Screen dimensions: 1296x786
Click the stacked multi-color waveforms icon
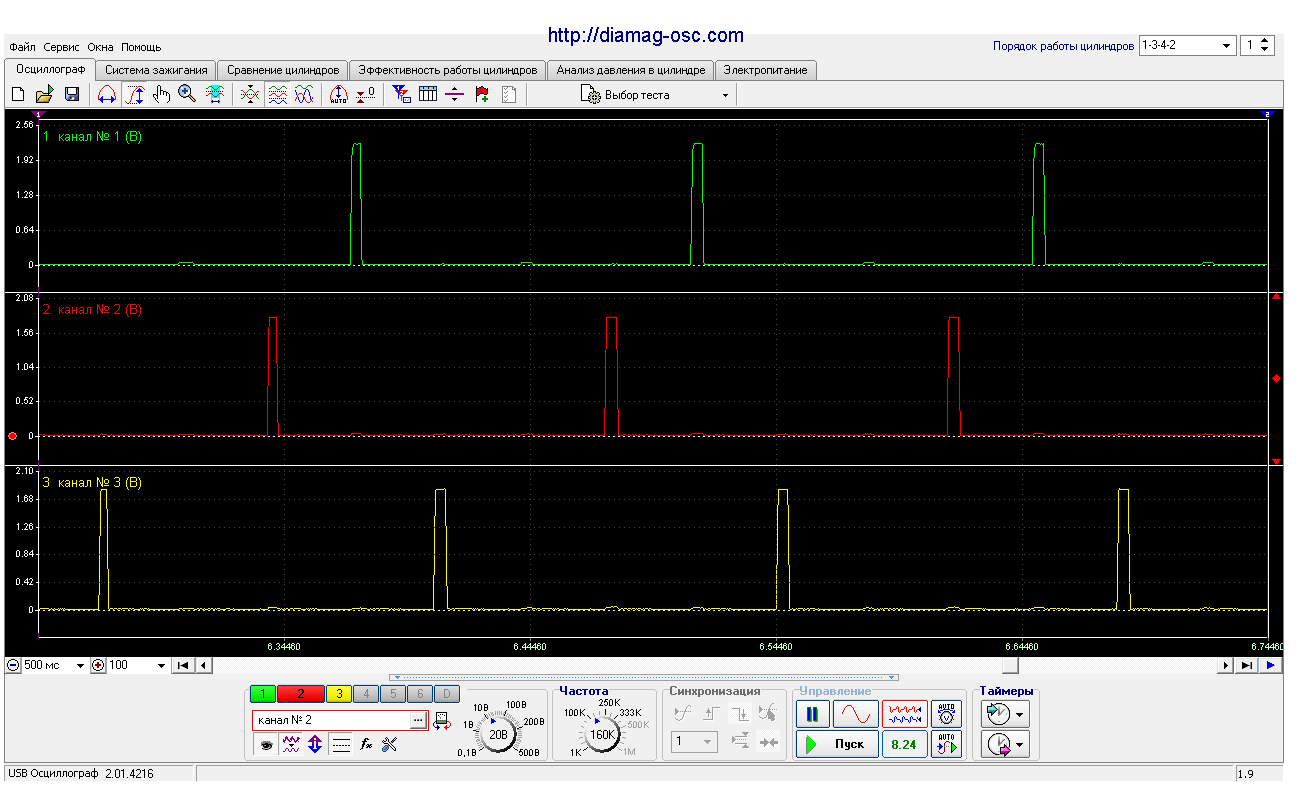coord(278,95)
